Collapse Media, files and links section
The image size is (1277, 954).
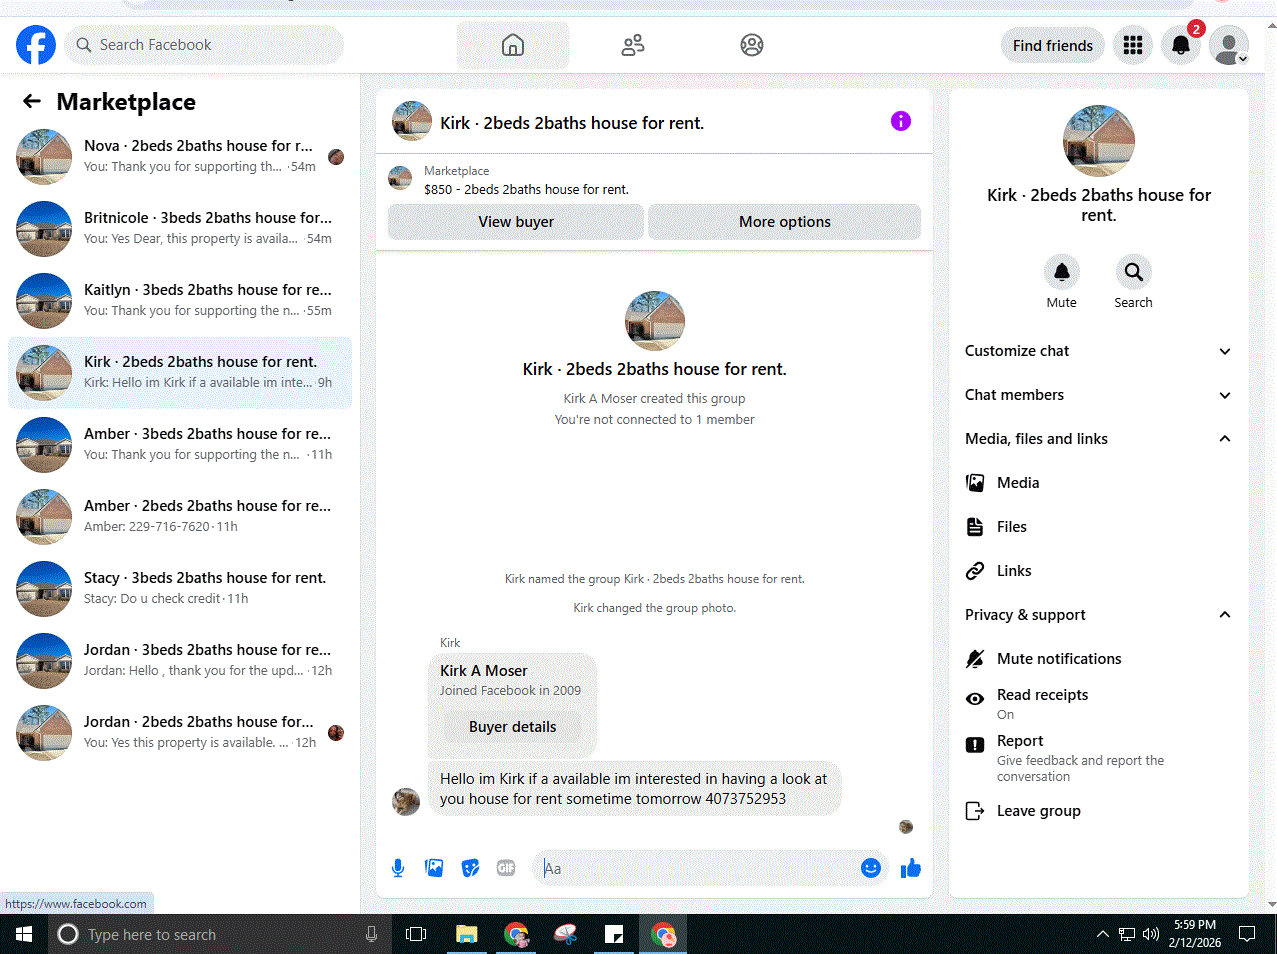pos(1098,439)
